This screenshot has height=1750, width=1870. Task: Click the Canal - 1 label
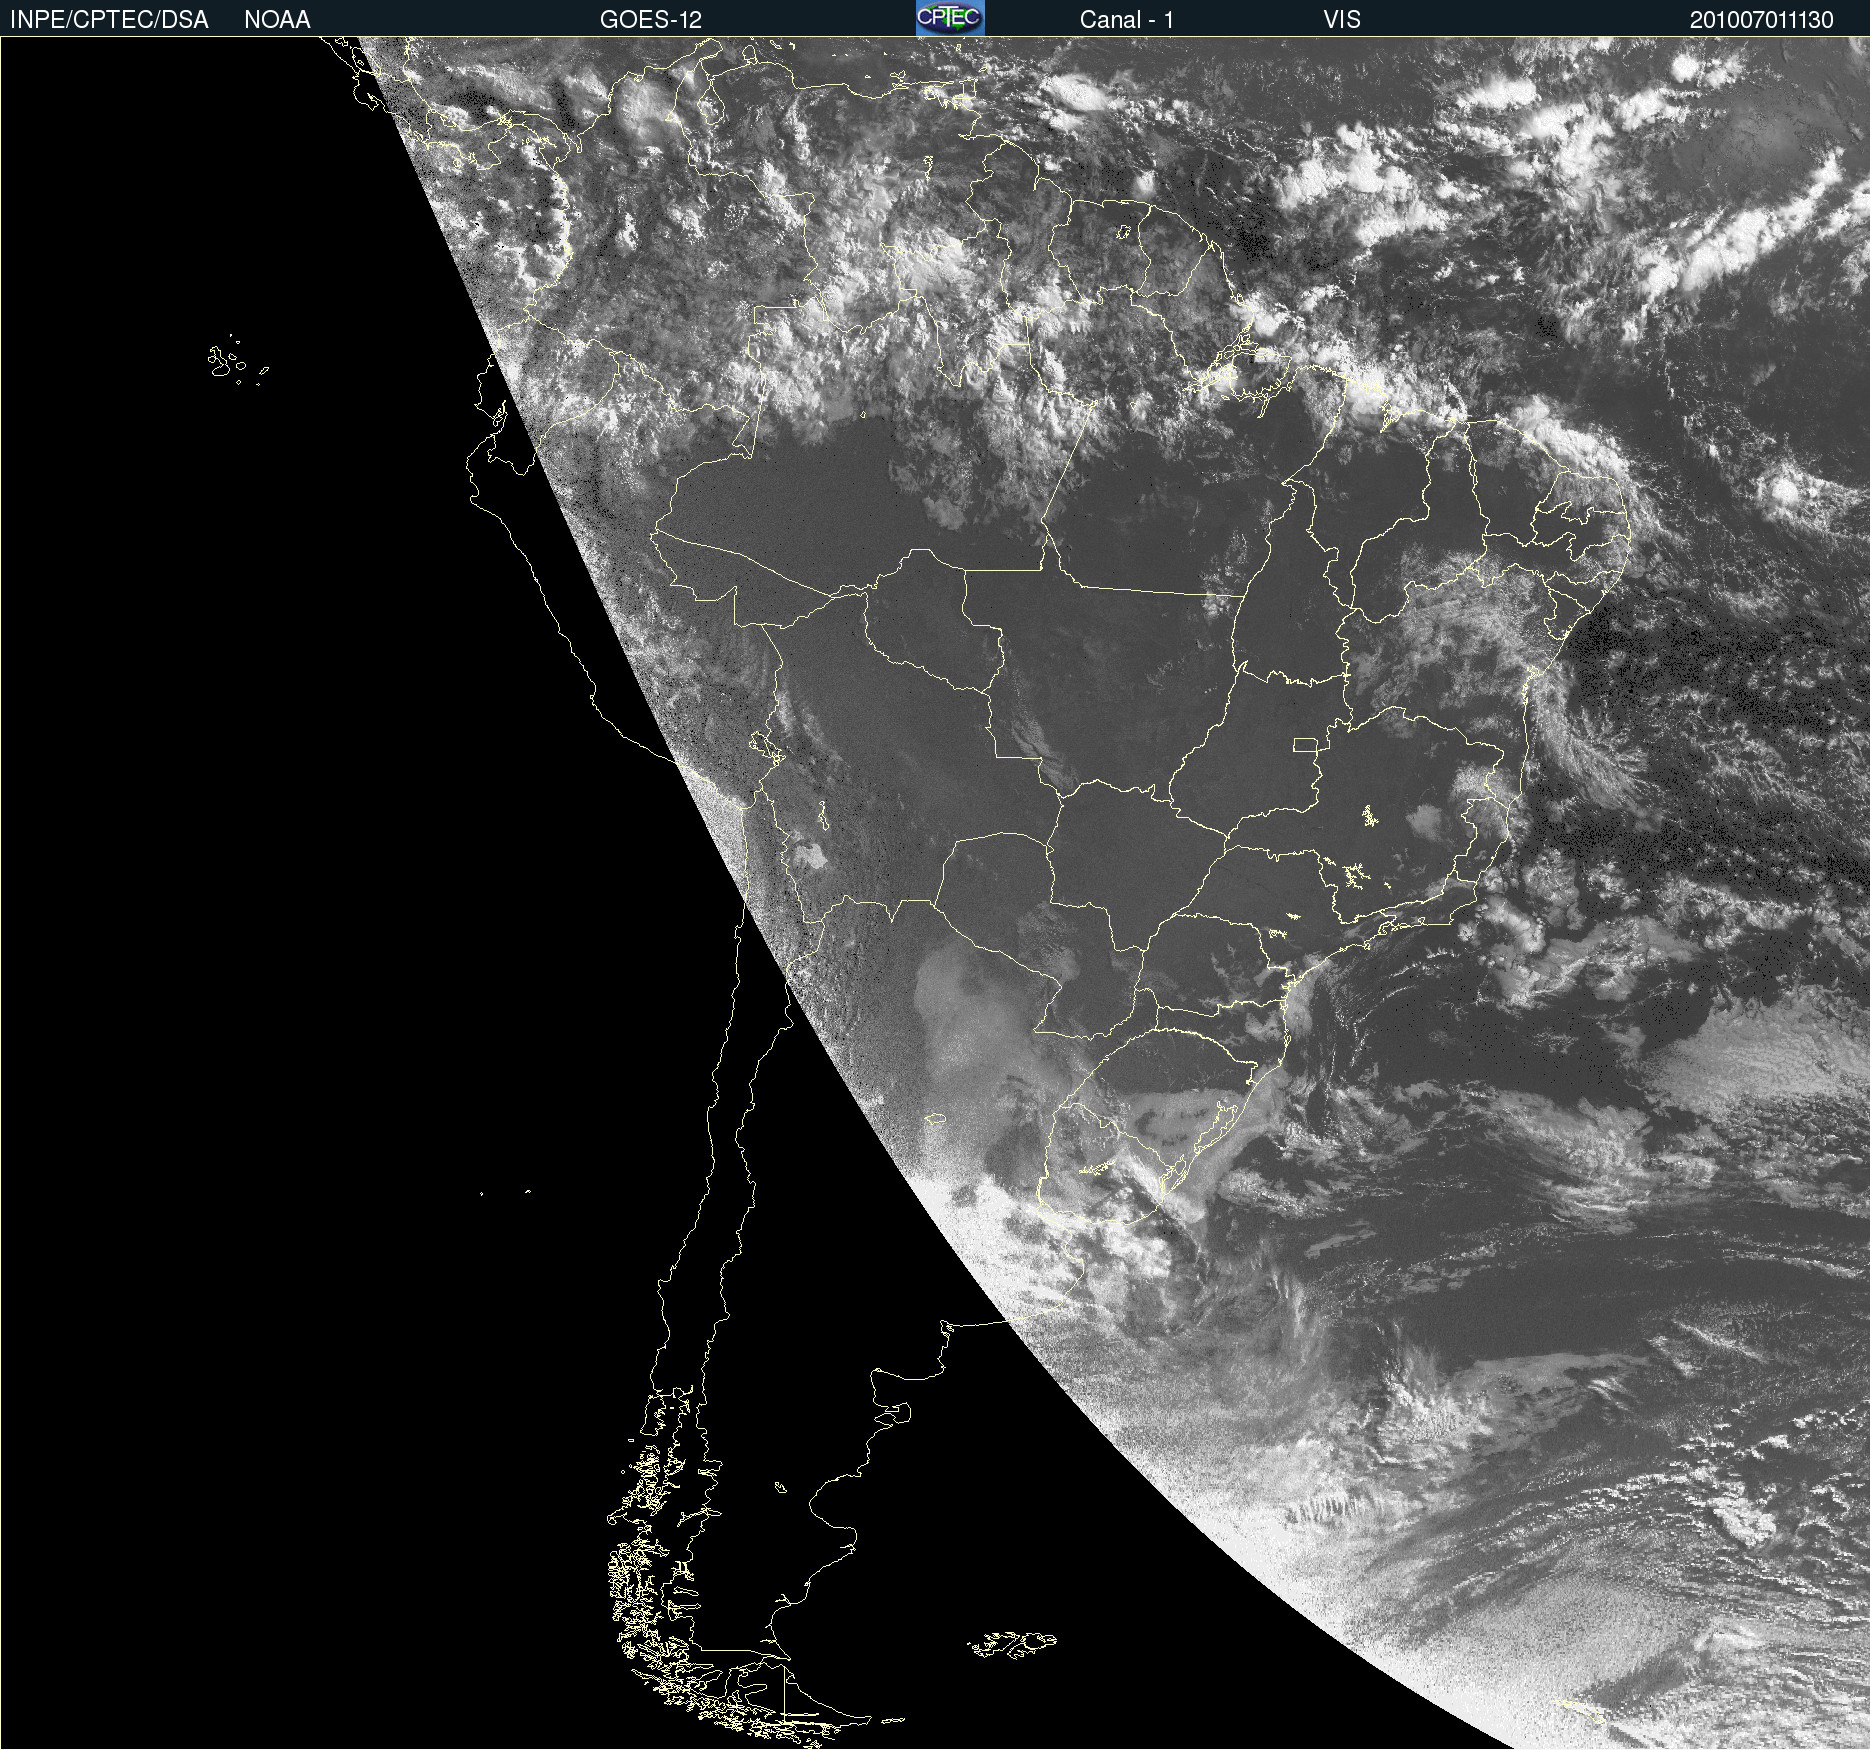(1127, 20)
